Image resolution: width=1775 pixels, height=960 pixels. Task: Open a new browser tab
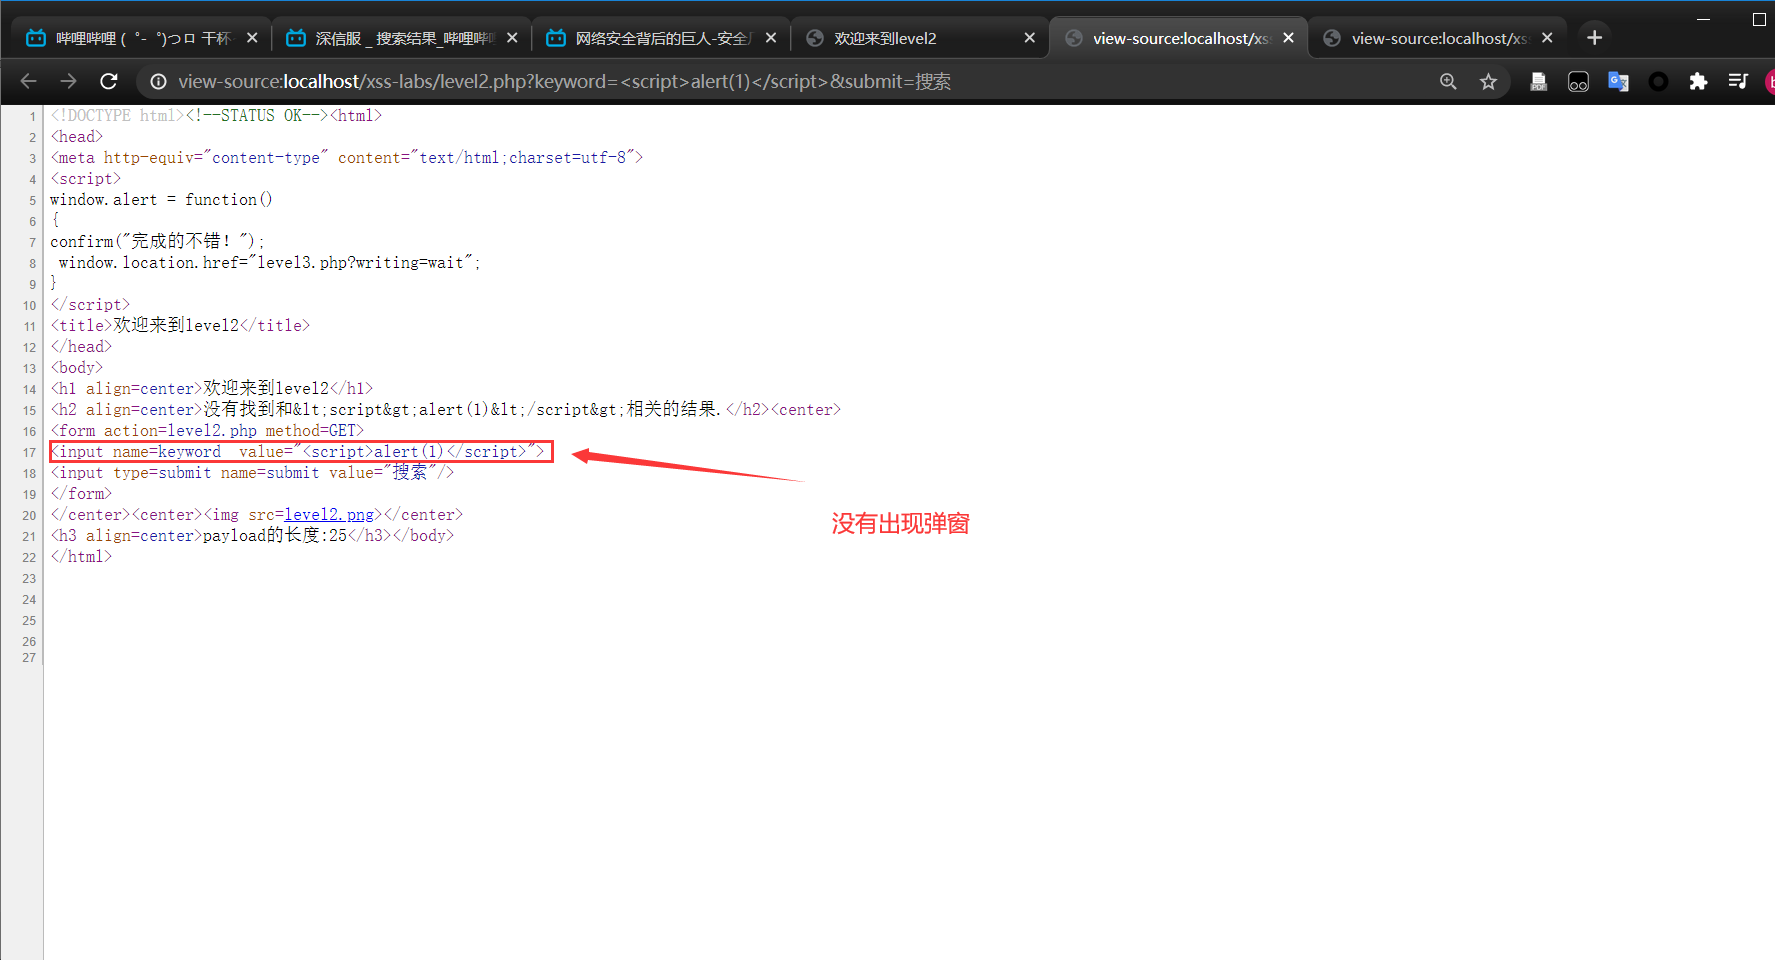coord(1594,38)
